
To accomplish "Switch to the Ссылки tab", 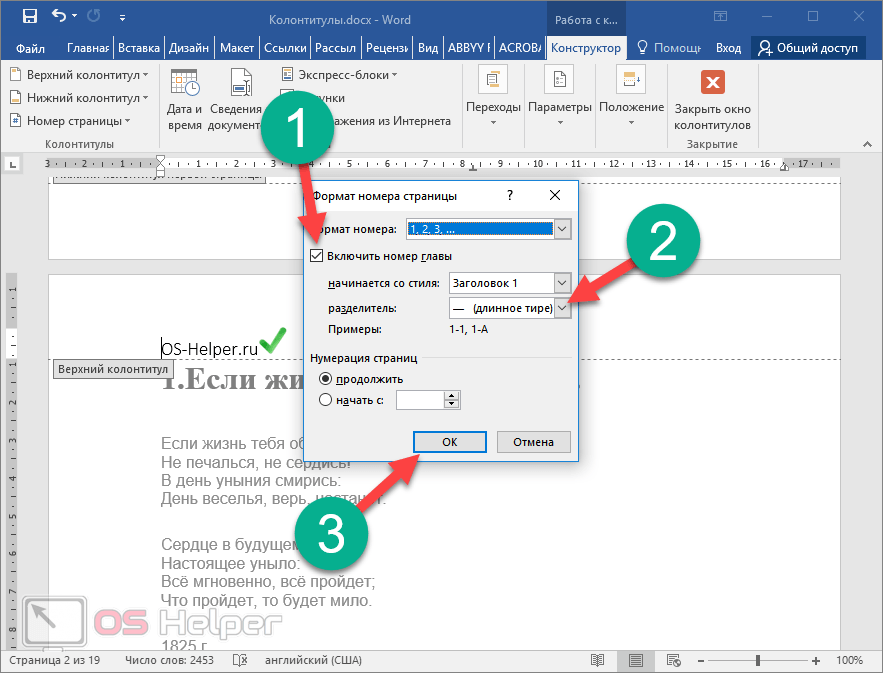I will click(x=285, y=48).
